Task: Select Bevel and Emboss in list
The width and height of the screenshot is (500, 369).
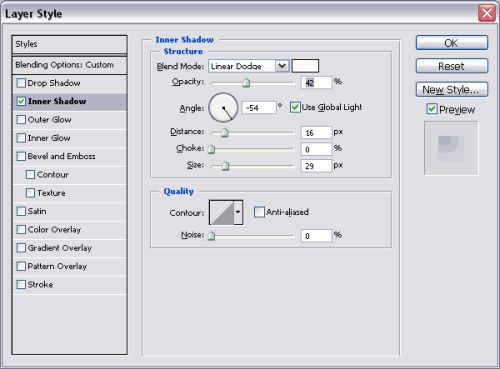Action: pos(61,156)
